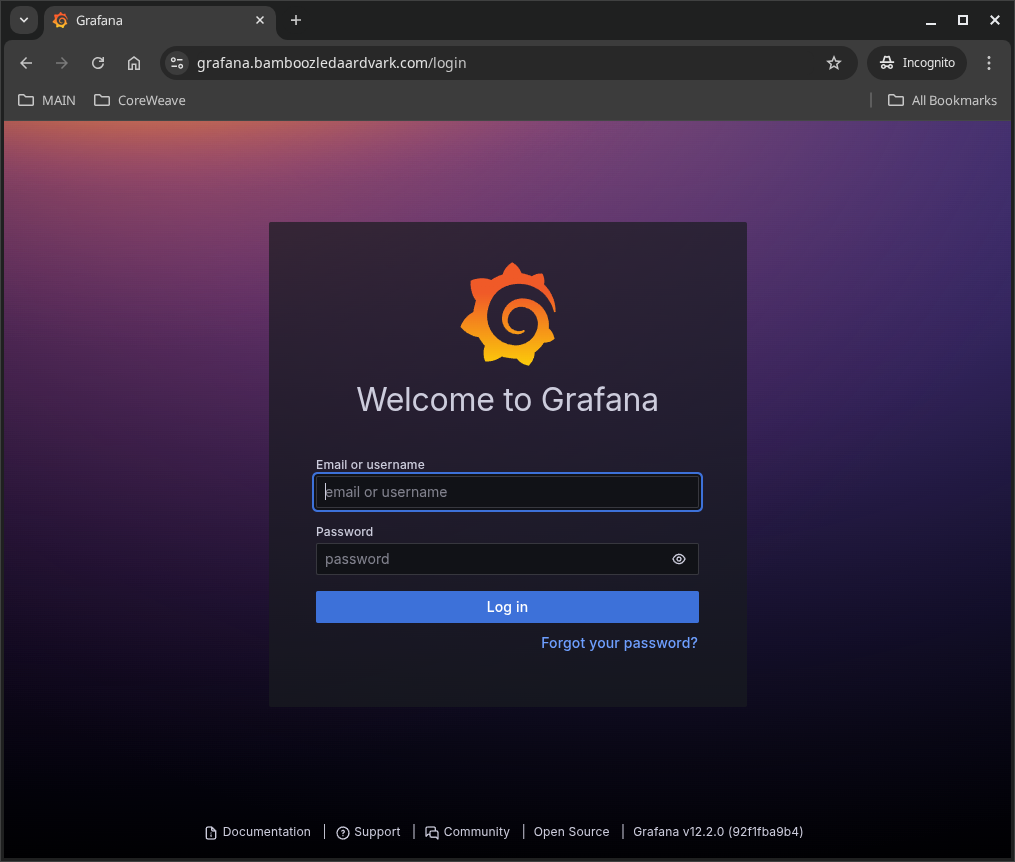Open the Chrome three-dot menu
Viewport: 1015px width, 862px height.
pos(989,63)
